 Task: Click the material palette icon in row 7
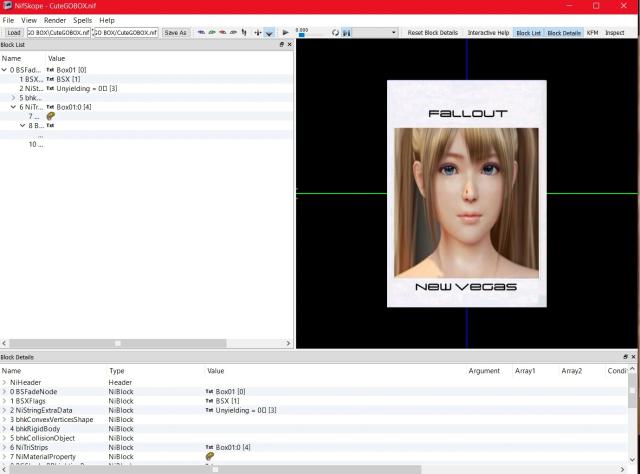[51, 116]
